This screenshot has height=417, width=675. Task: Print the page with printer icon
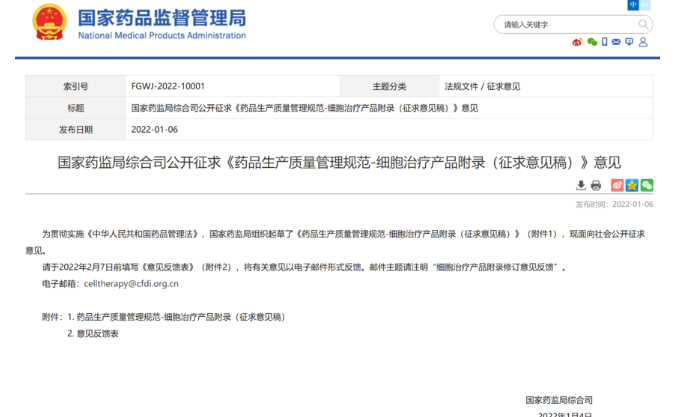click(x=596, y=185)
